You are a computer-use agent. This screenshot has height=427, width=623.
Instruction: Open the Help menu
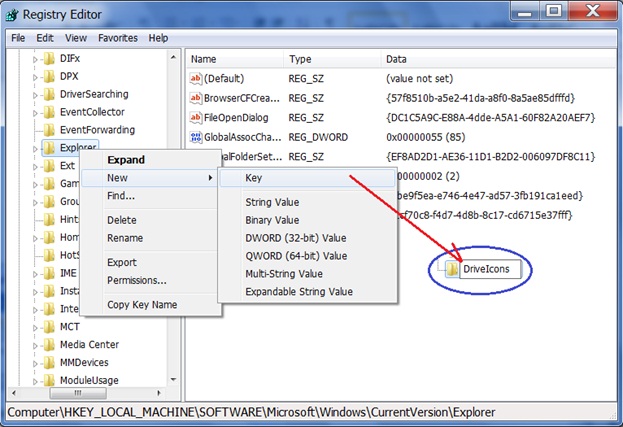tap(158, 38)
